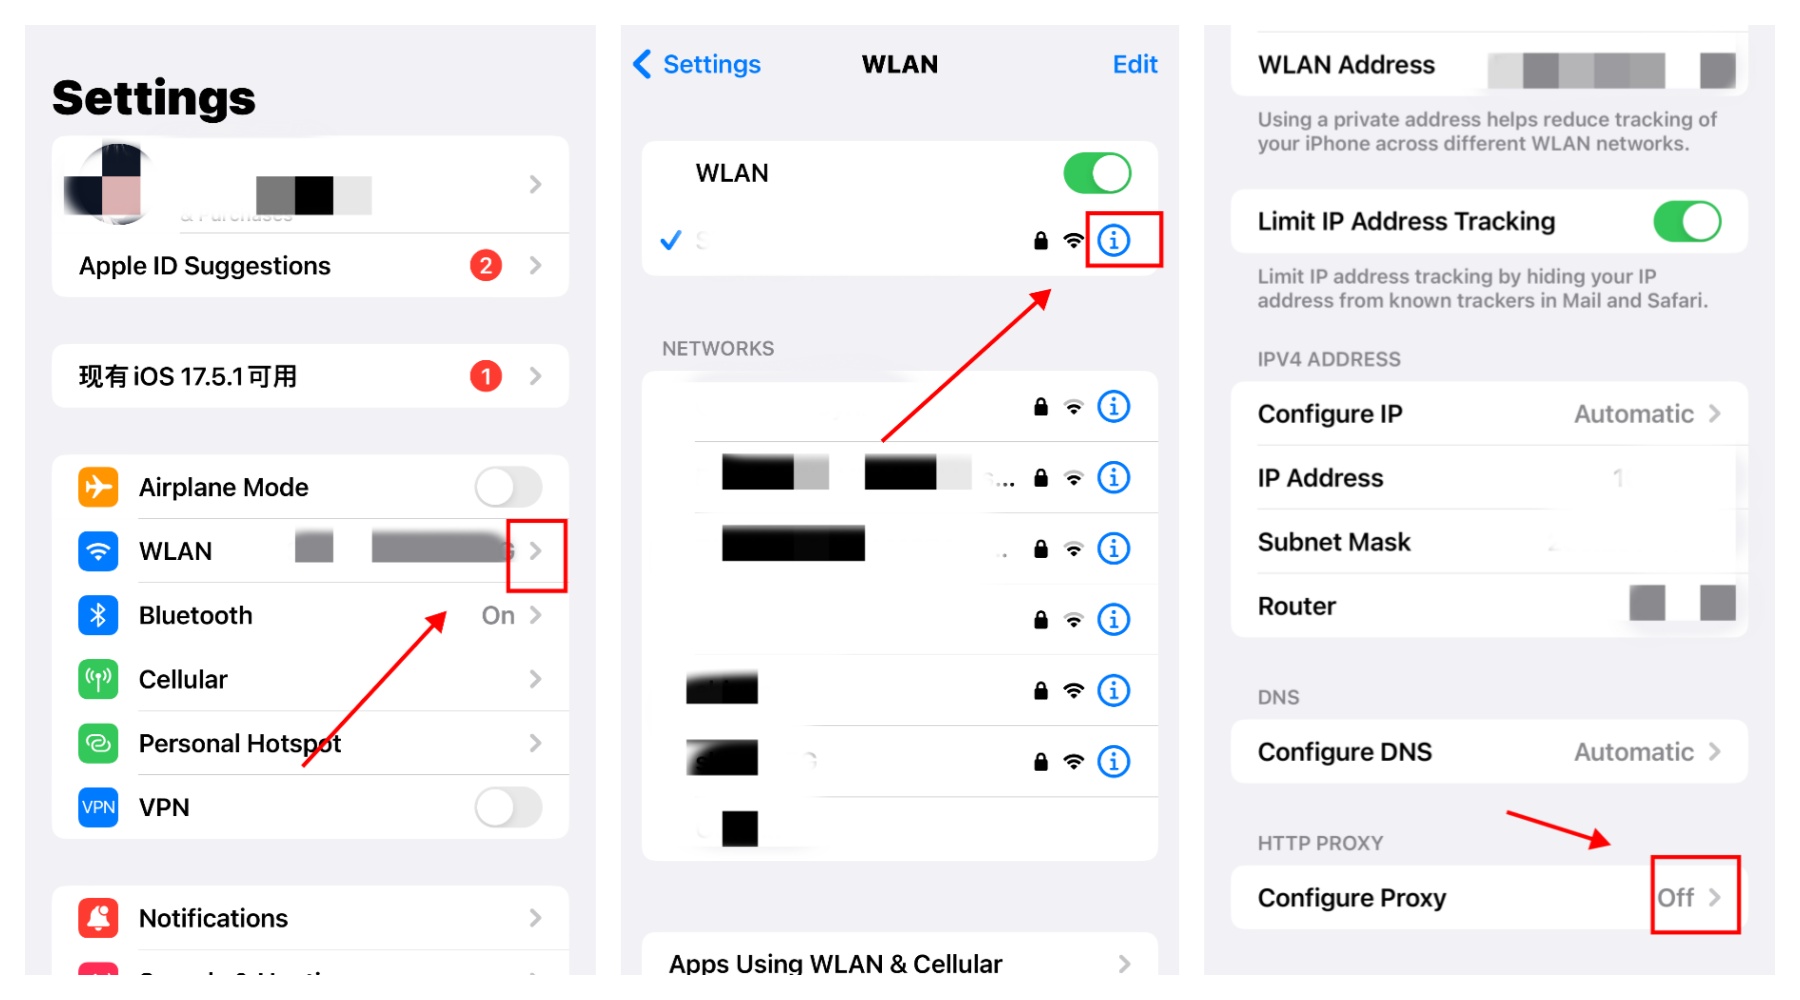Open the iOS 17.5.1 update row

(x=310, y=376)
